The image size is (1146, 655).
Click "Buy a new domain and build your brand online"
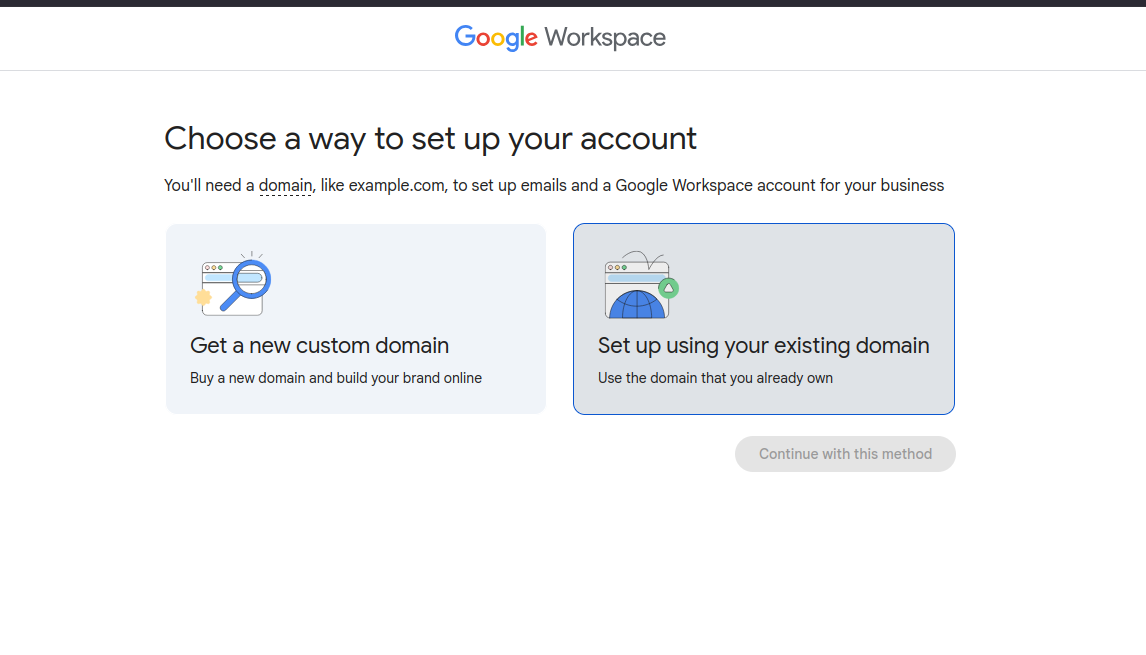(x=336, y=378)
